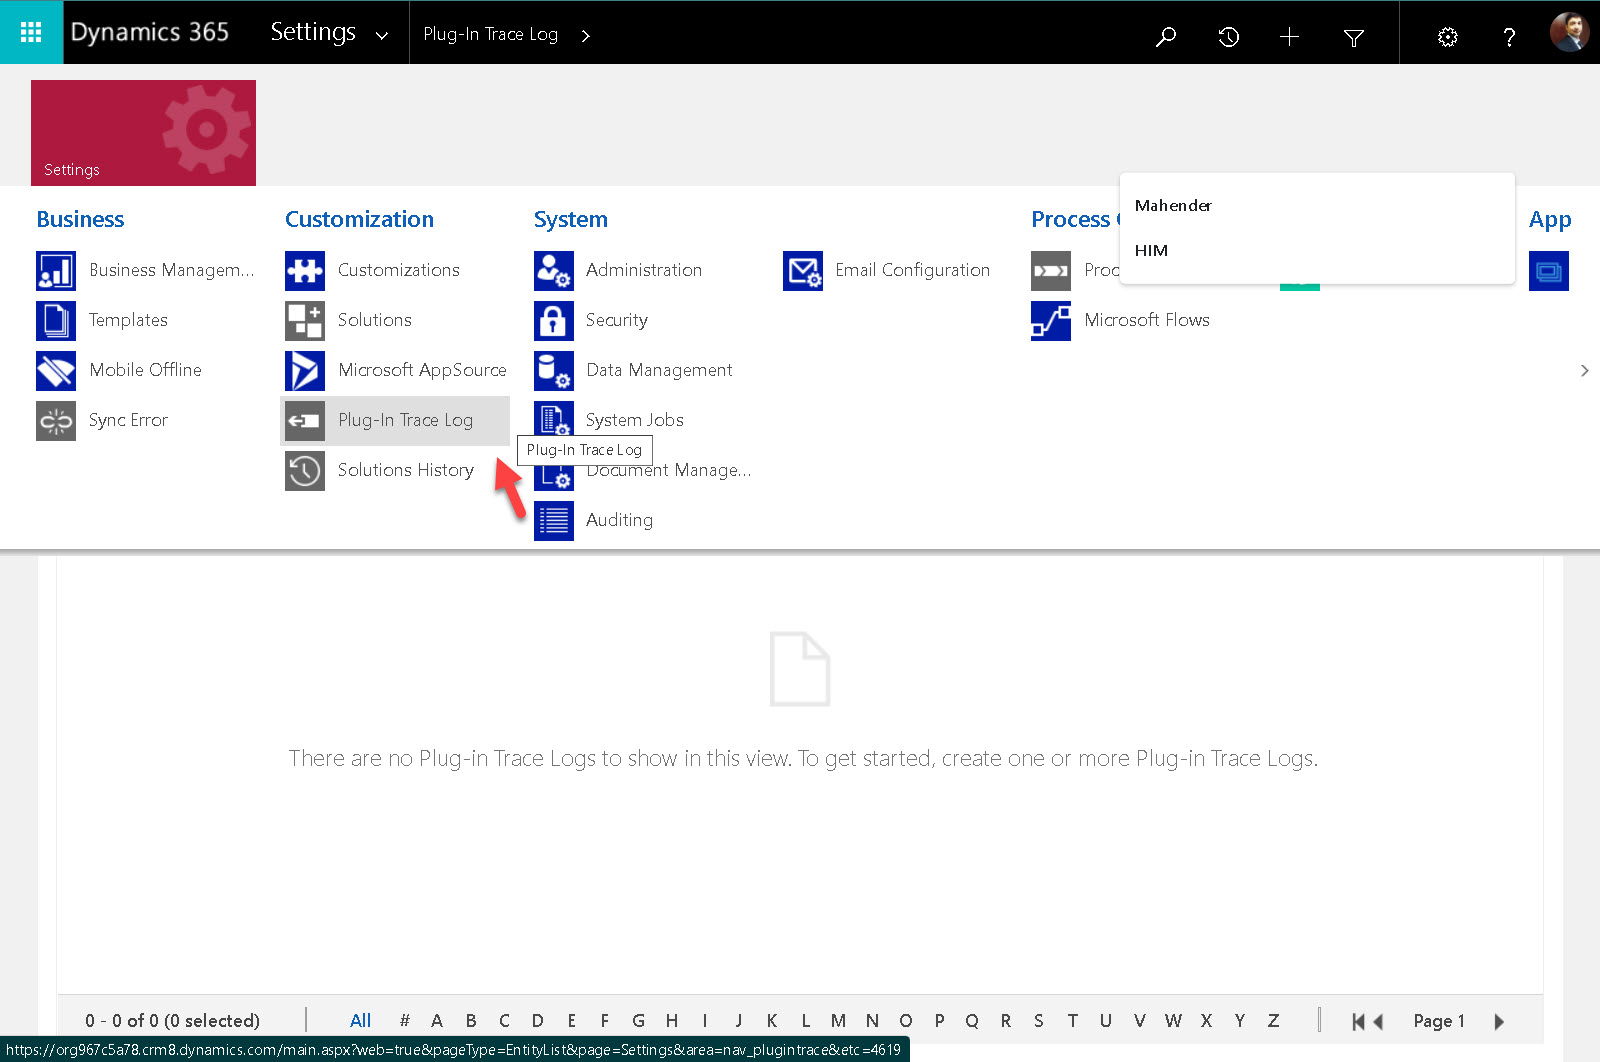Image resolution: width=1600 pixels, height=1062 pixels.
Task: Click the Templates icon
Action: (x=56, y=321)
